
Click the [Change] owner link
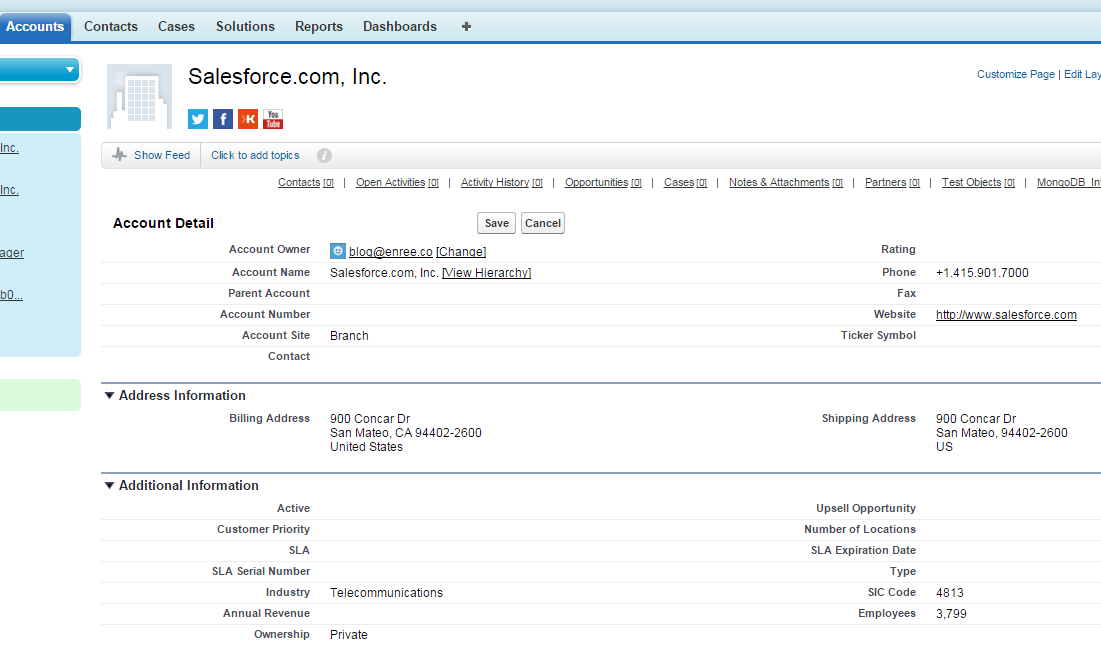(x=461, y=251)
